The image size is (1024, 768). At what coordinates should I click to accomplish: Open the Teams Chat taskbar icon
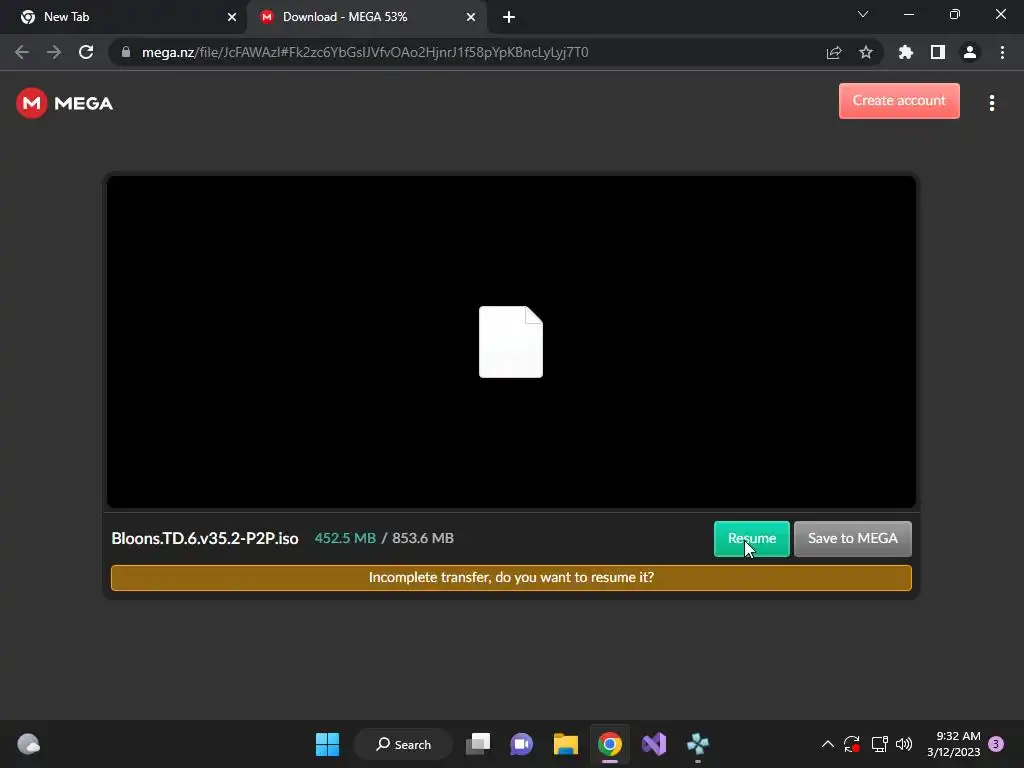click(522, 744)
